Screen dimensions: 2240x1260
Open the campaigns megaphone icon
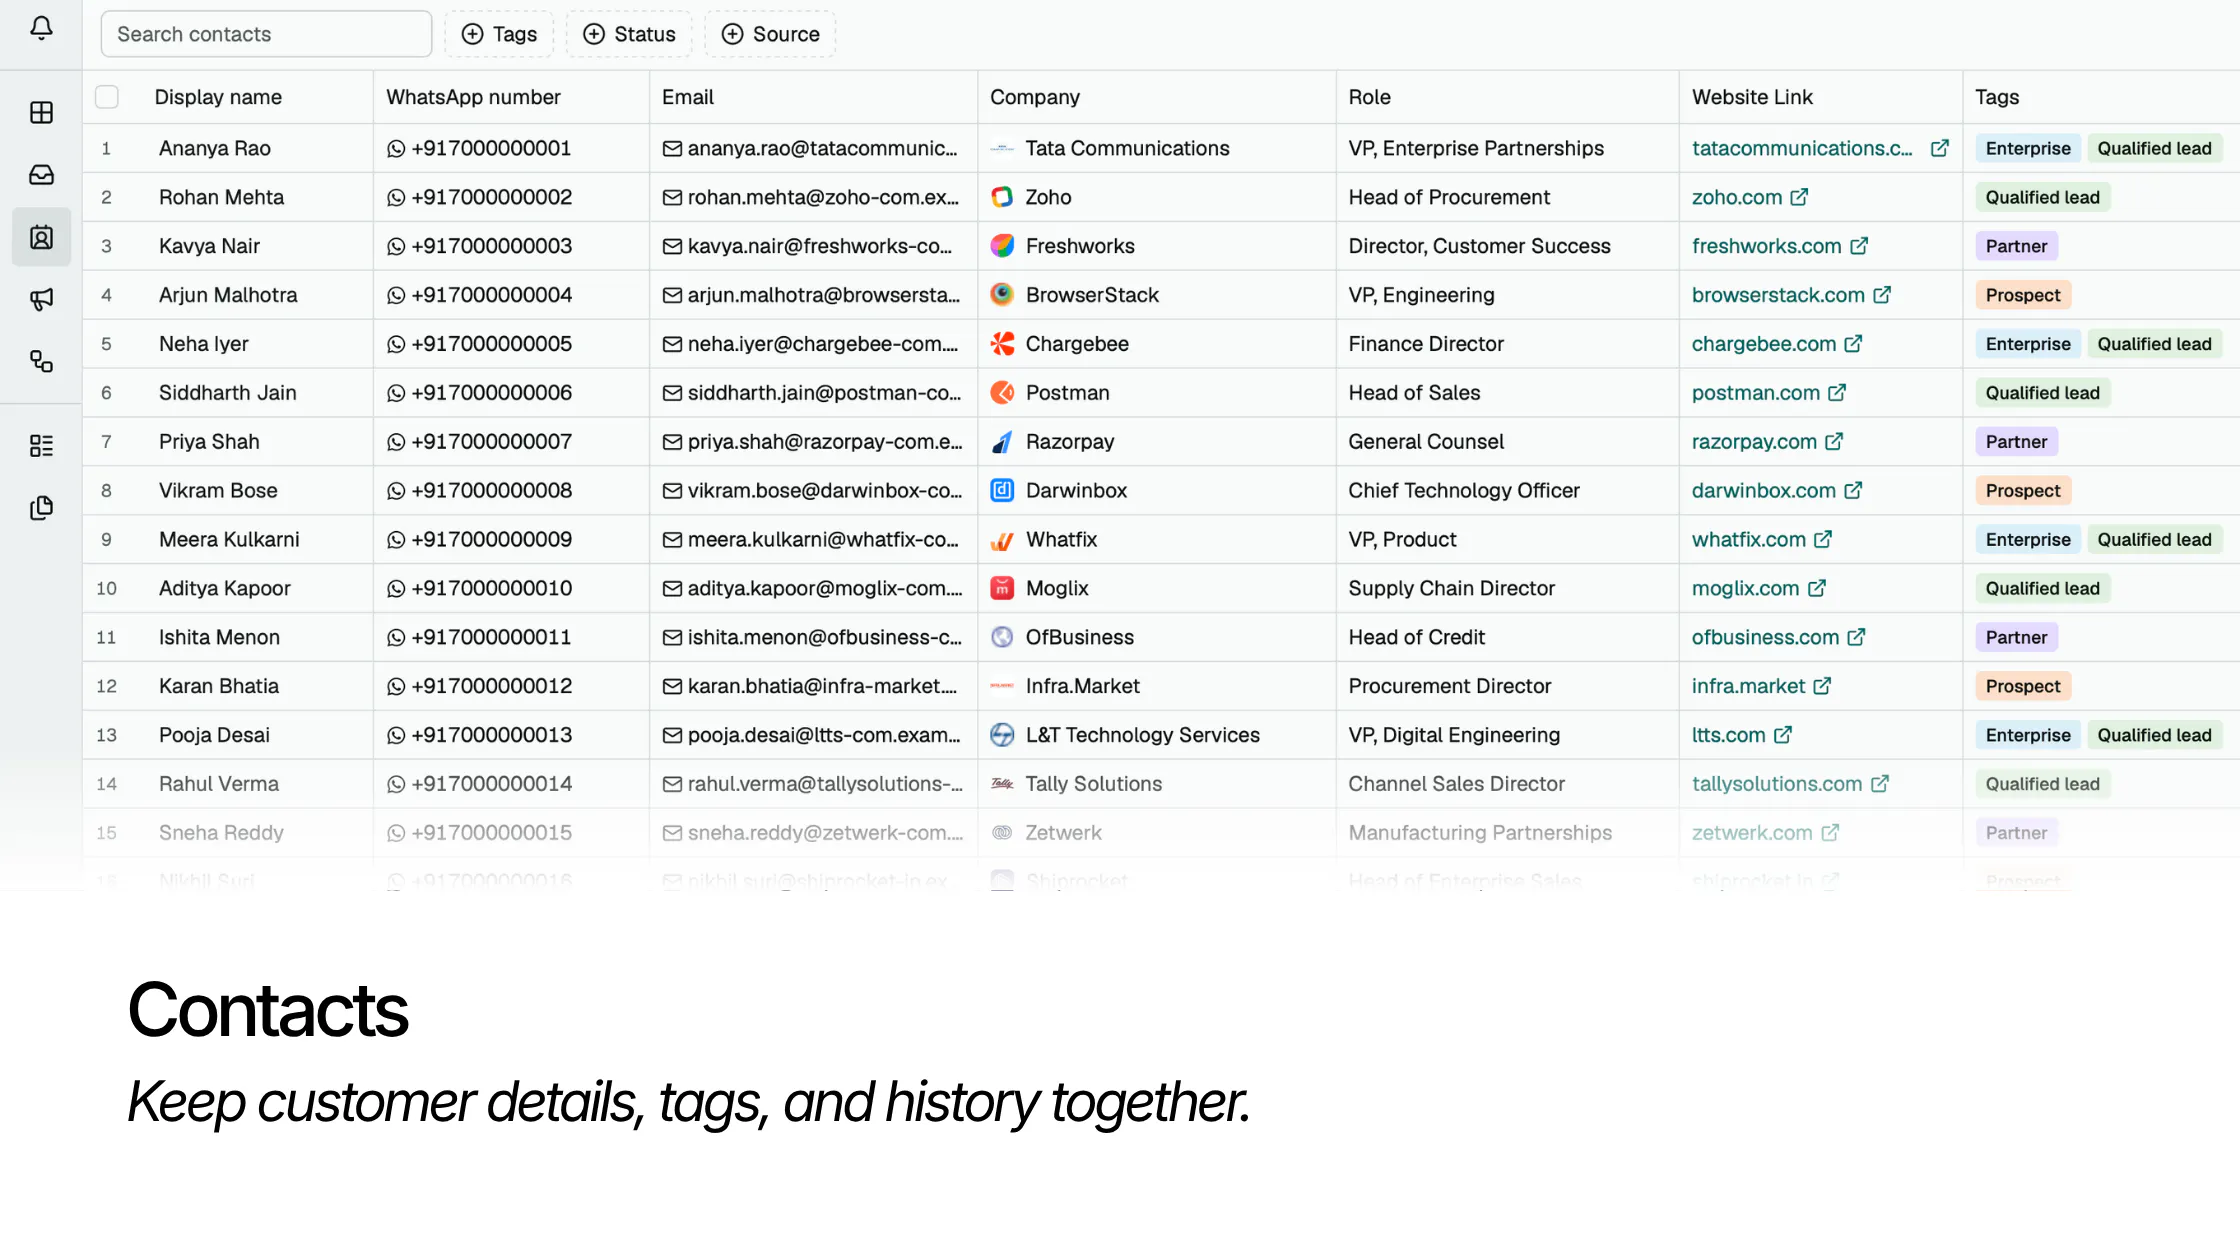[41, 299]
